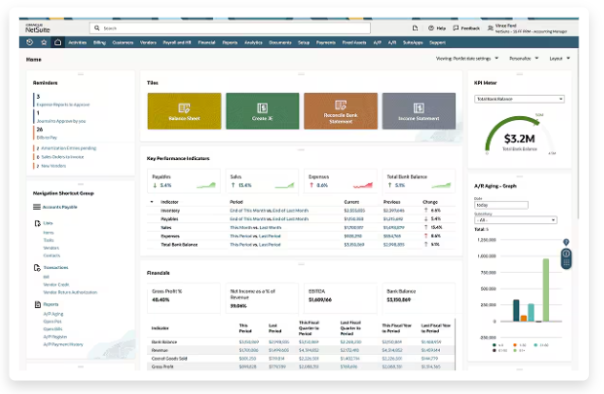The image size is (604, 394).
Task: Click the magnifier icon in search bar
Action: [x=97, y=28]
